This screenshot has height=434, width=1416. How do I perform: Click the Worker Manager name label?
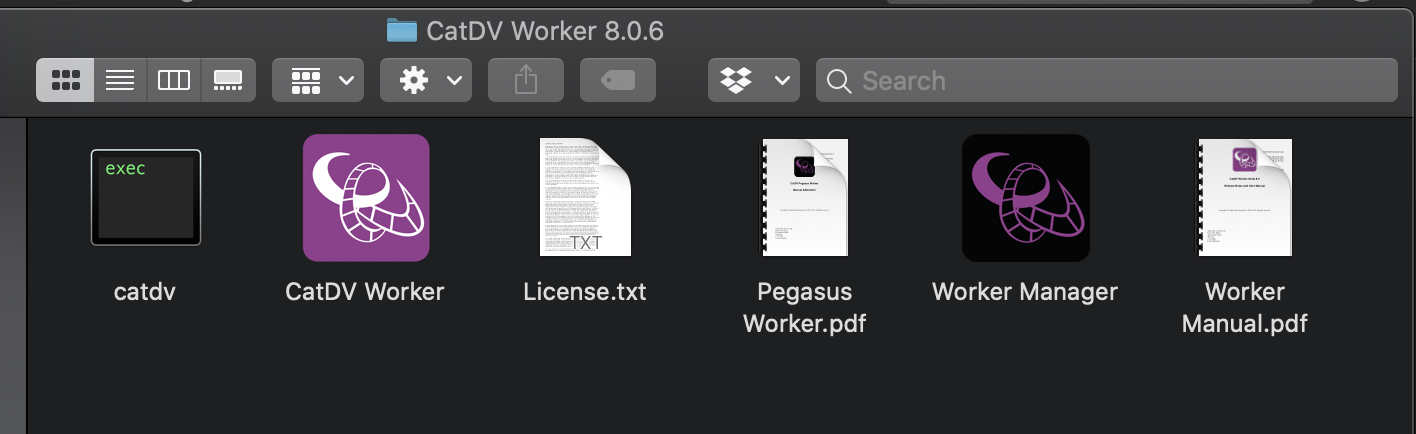[x=1025, y=292]
